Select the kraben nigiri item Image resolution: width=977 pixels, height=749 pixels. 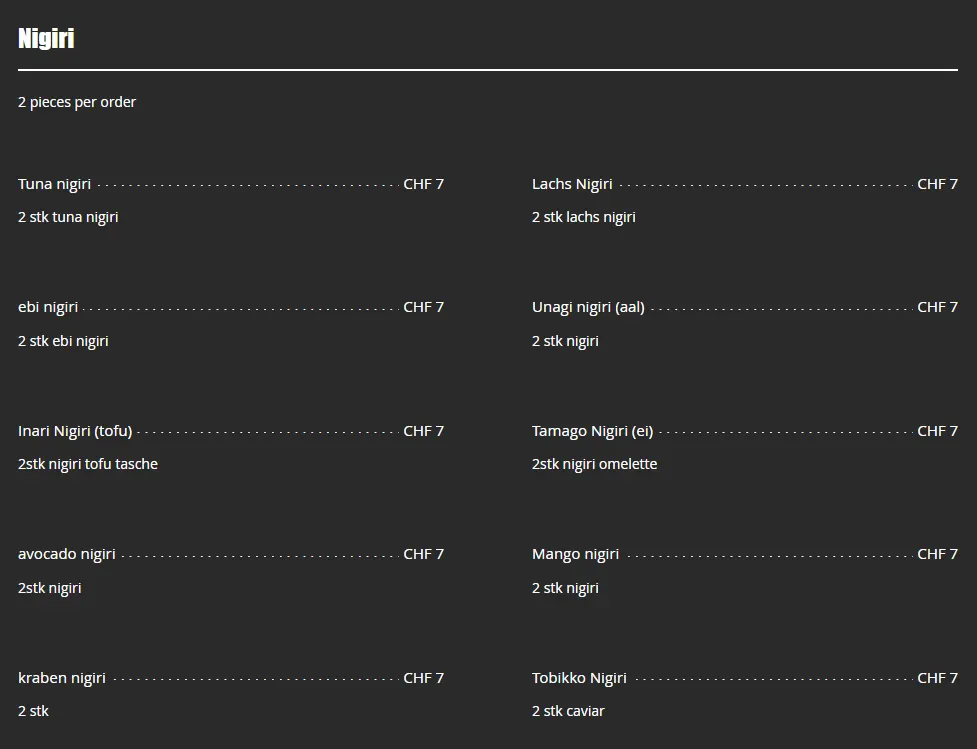tap(62, 678)
